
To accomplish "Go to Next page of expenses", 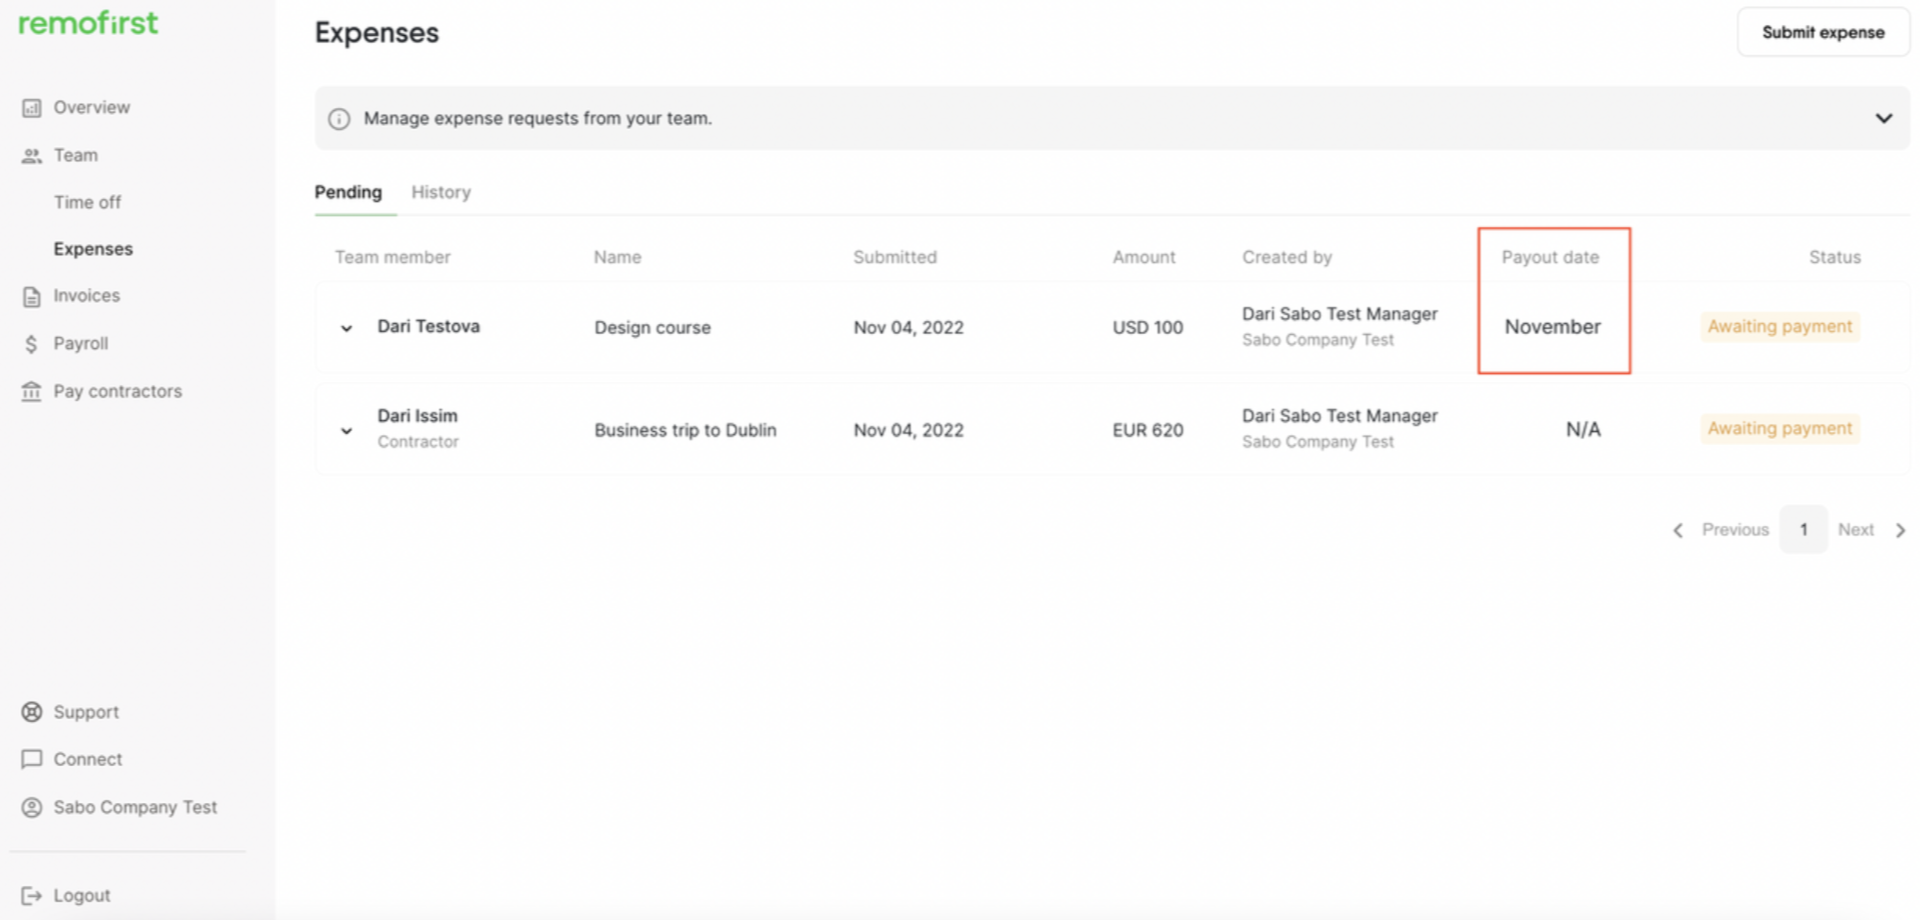I will coord(1870,530).
